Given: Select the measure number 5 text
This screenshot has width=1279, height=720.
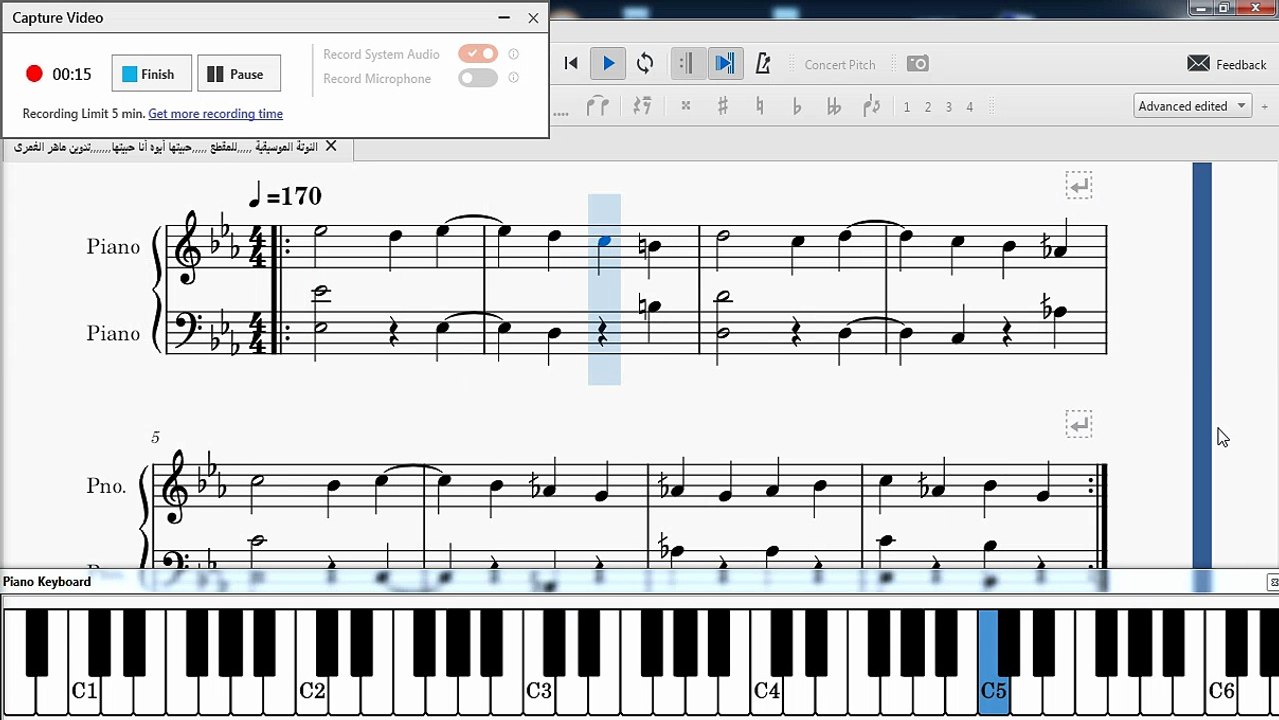Looking at the screenshot, I should pos(155,437).
